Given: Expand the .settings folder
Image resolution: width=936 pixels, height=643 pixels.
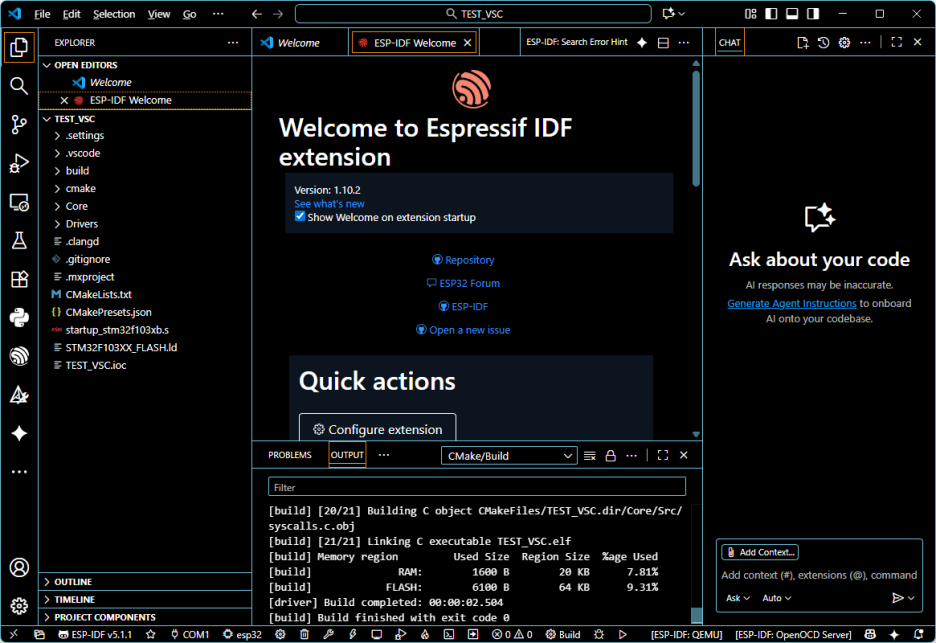Looking at the screenshot, I should point(145,136).
